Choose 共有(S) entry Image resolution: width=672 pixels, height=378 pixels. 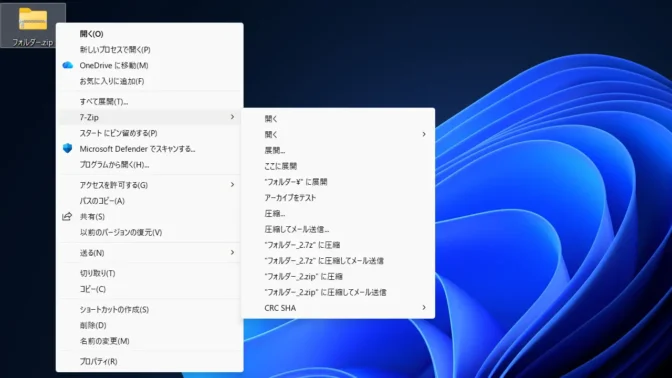(x=150, y=217)
